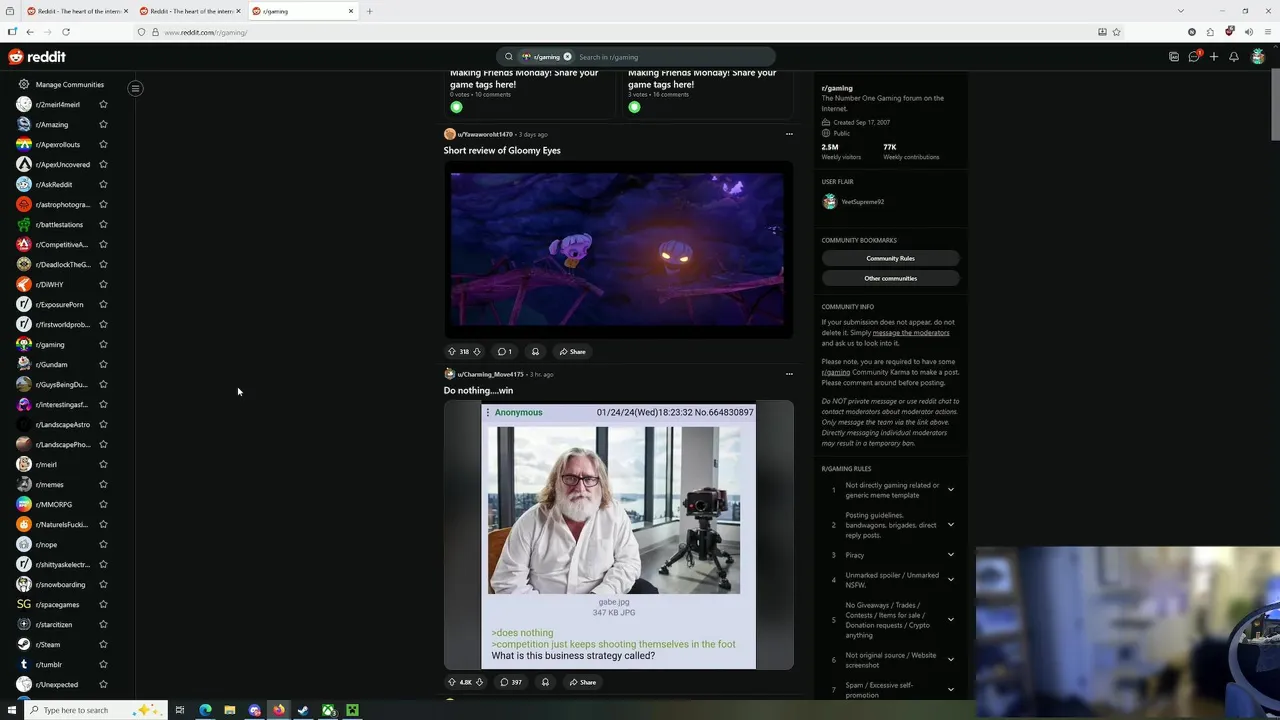Image resolution: width=1280 pixels, height=720 pixels.
Task: Open Steam from the Windows taskbar
Action: click(303, 710)
